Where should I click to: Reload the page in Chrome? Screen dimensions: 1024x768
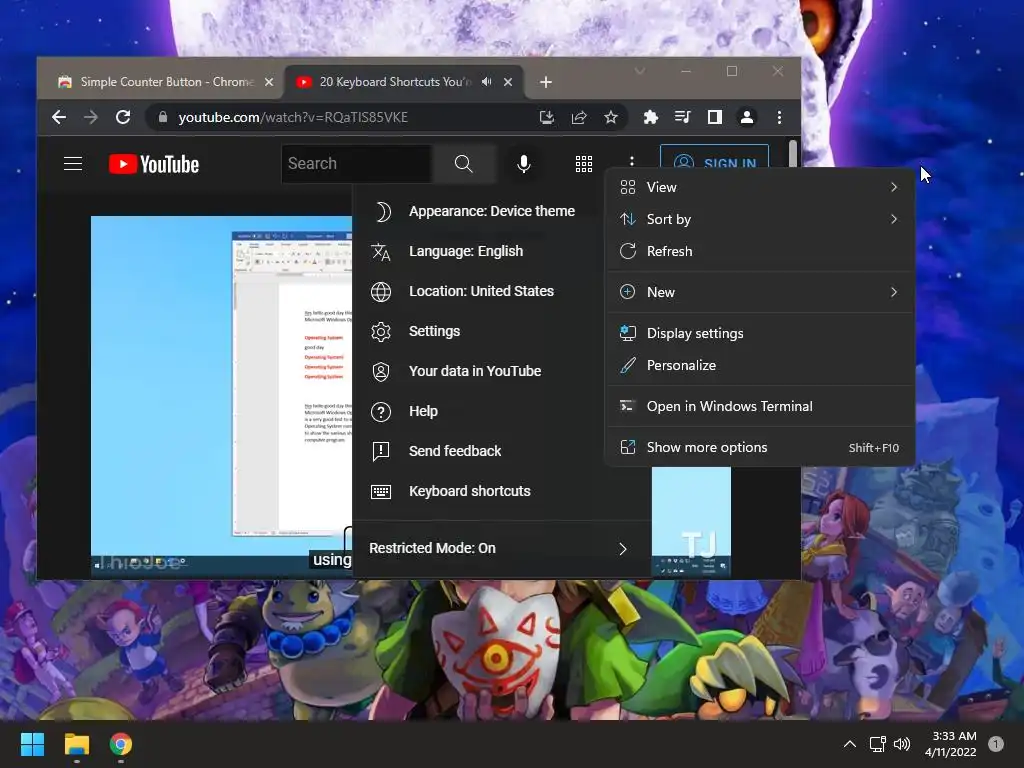123,117
